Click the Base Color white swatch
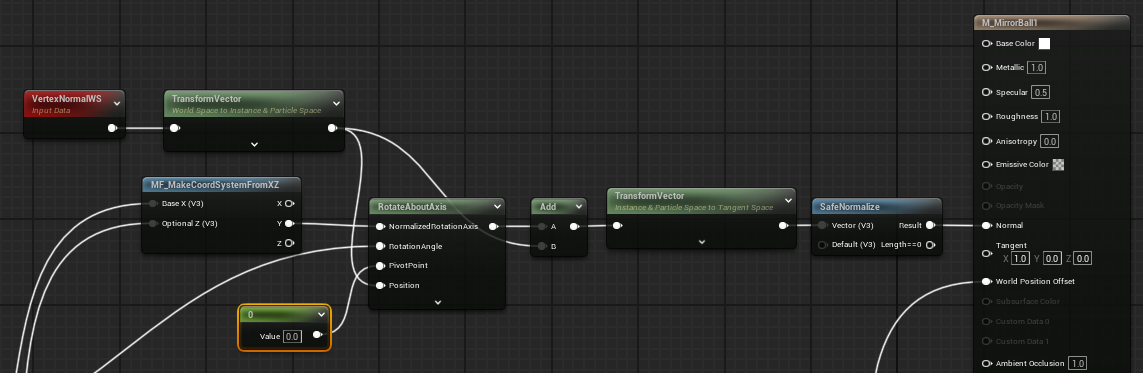 click(1044, 44)
